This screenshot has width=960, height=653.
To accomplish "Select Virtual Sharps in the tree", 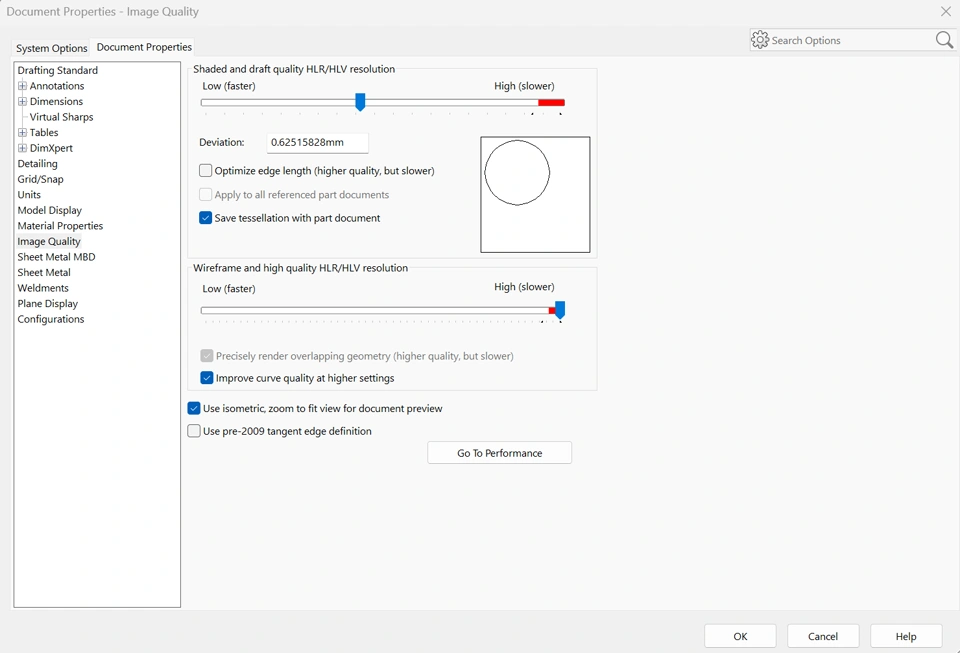I will pos(61,117).
